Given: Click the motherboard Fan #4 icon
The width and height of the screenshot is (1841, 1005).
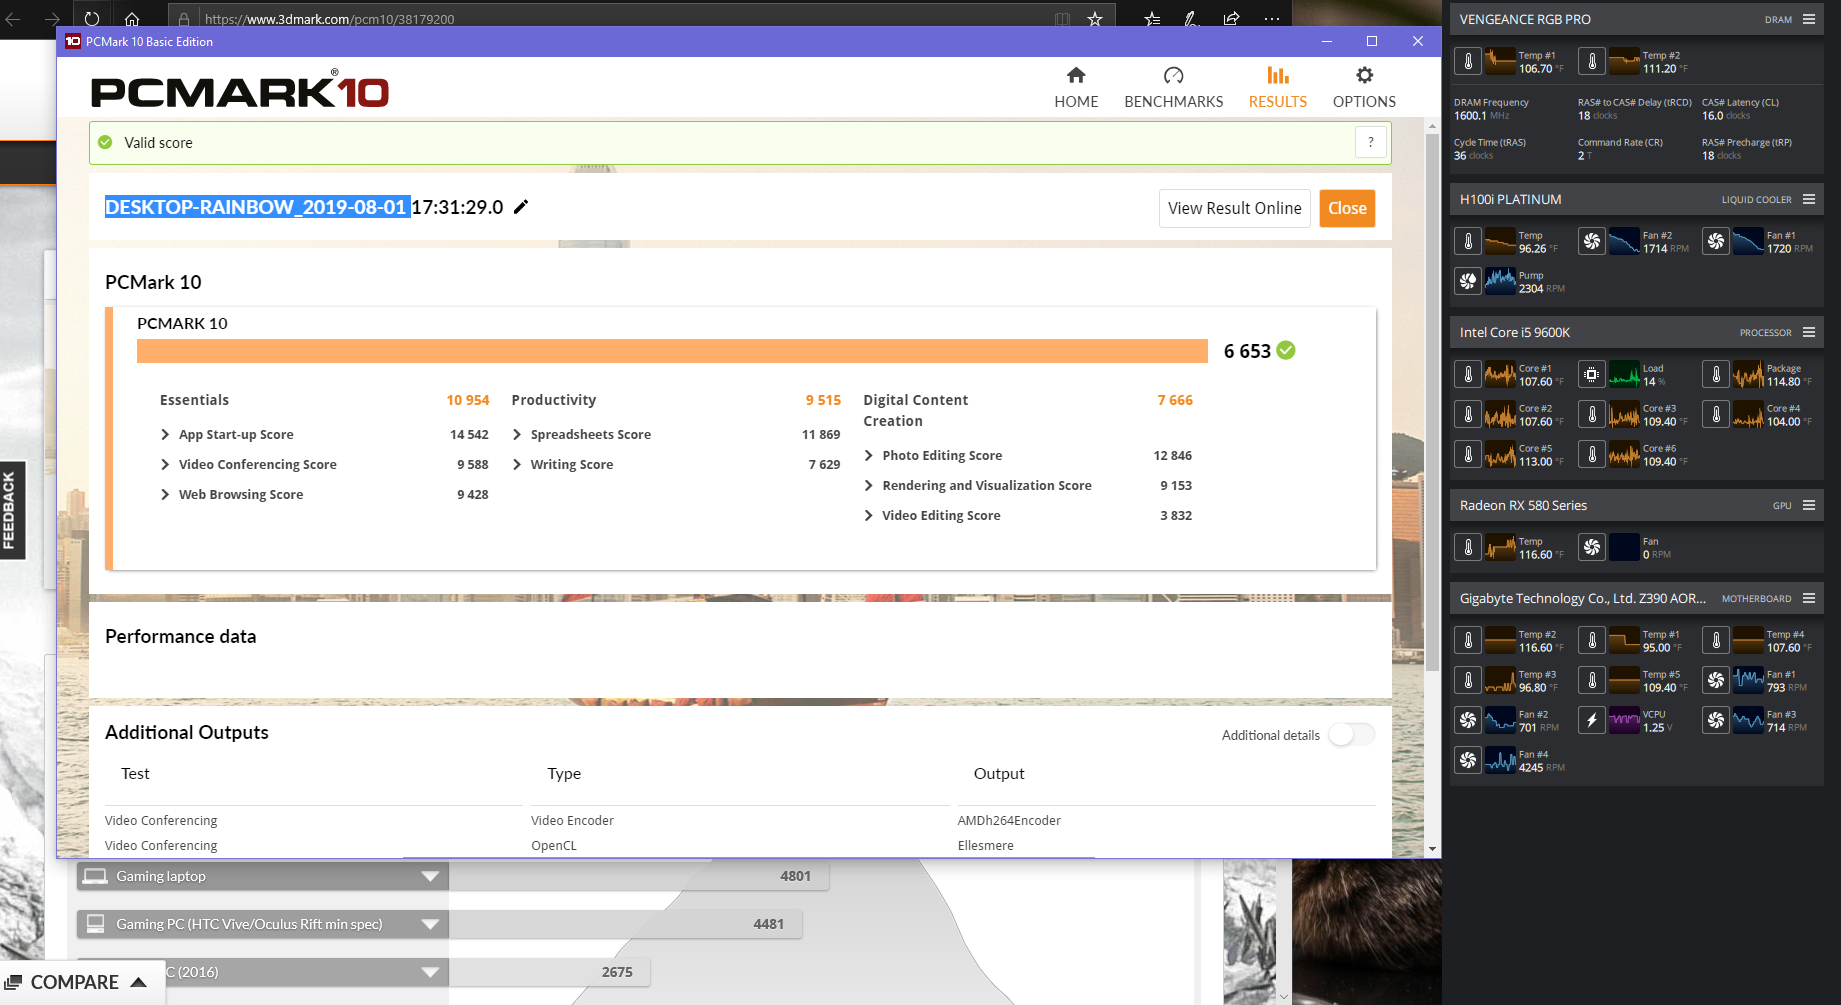Looking at the screenshot, I should (1468, 760).
